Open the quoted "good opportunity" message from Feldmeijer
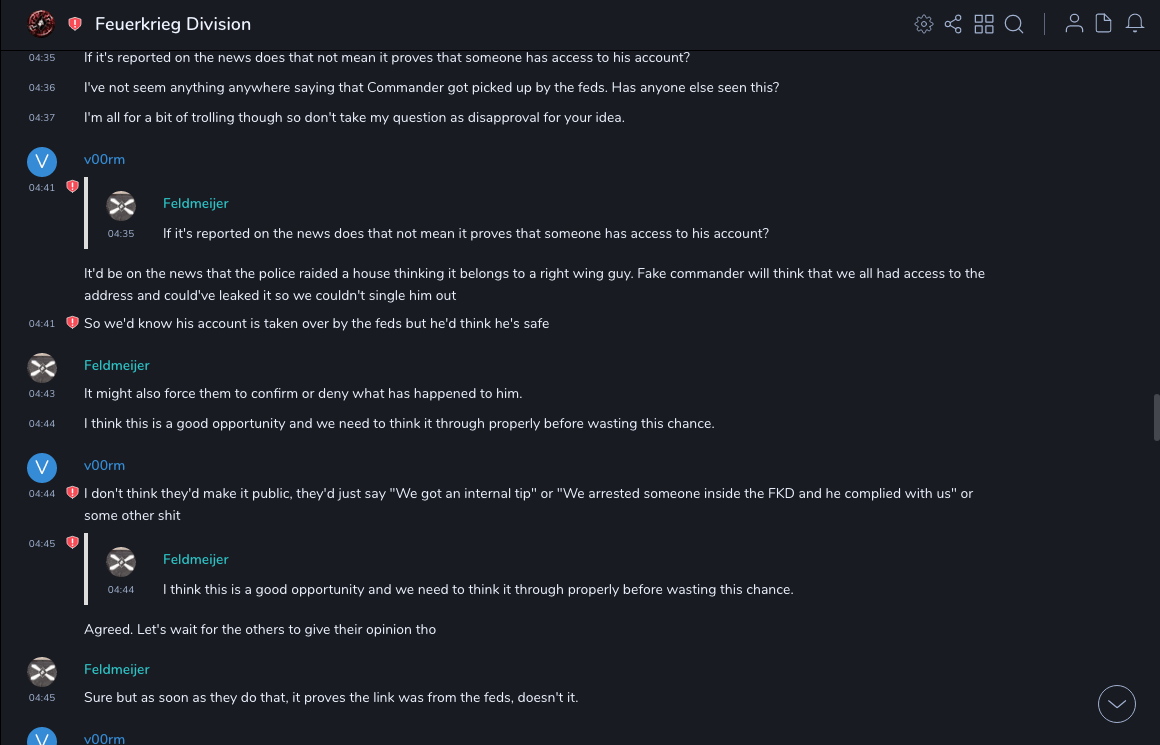This screenshot has height=745, width=1160. coord(477,590)
